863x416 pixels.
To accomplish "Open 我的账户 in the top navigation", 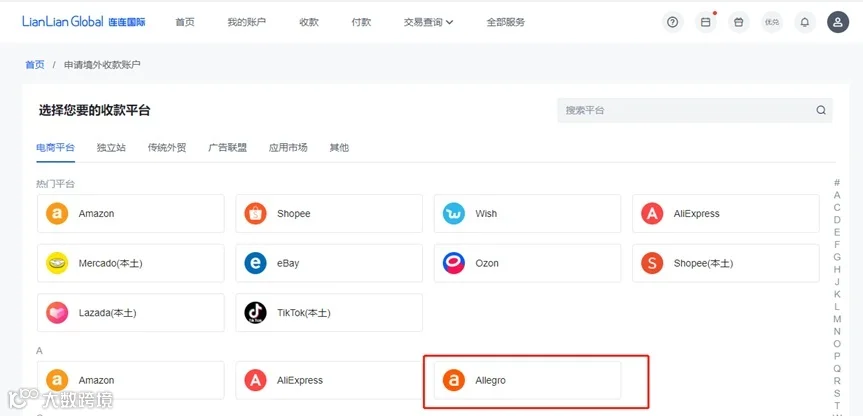I will point(247,23).
